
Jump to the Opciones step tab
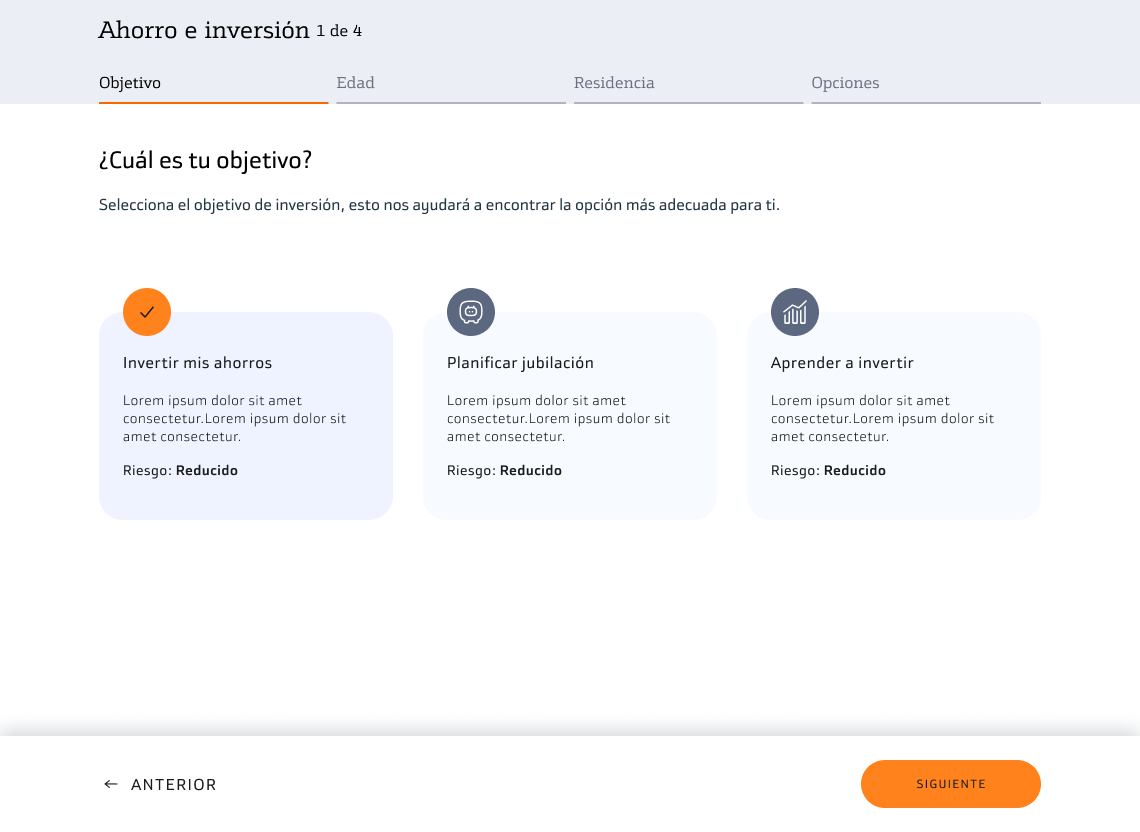(x=845, y=83)
